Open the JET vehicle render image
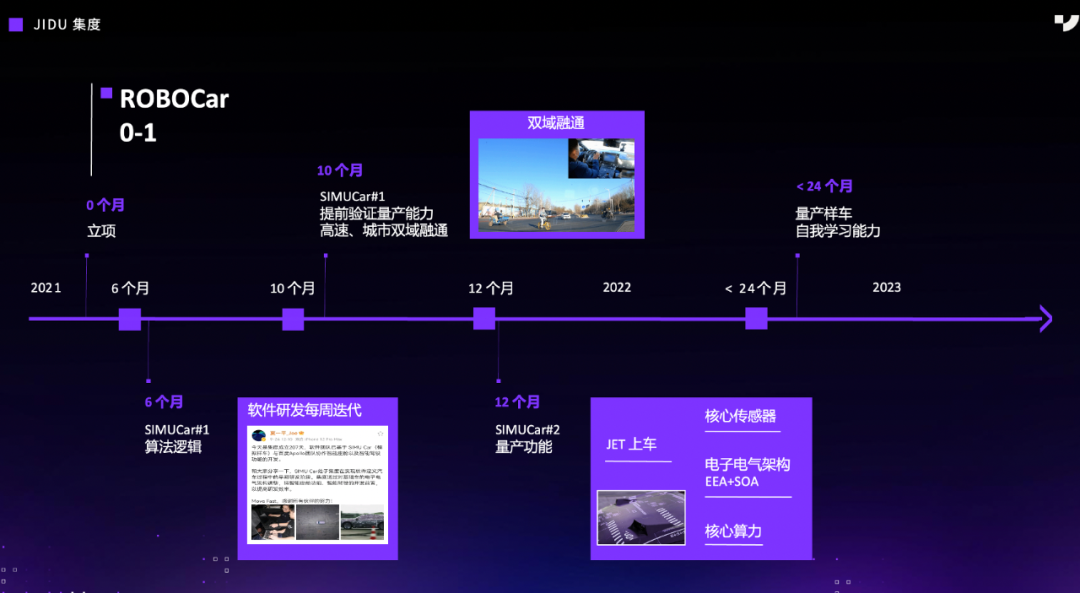The width and height of the screenshot is (1080, 593). pyautogui.click(x=641, y=517)
